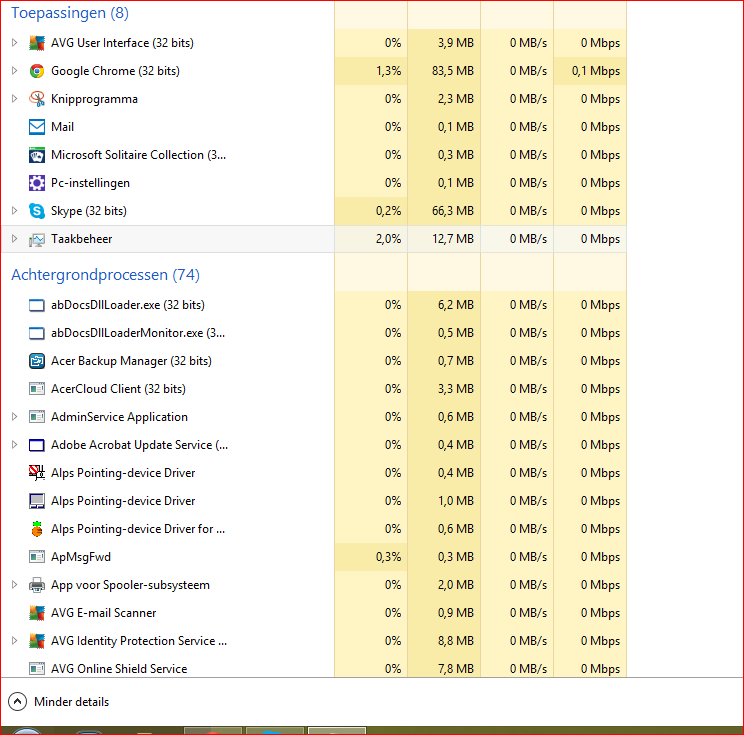Click the 0,1 Mbps network value
This screenshot has height=735, width=744.
[x=595, y=71]
